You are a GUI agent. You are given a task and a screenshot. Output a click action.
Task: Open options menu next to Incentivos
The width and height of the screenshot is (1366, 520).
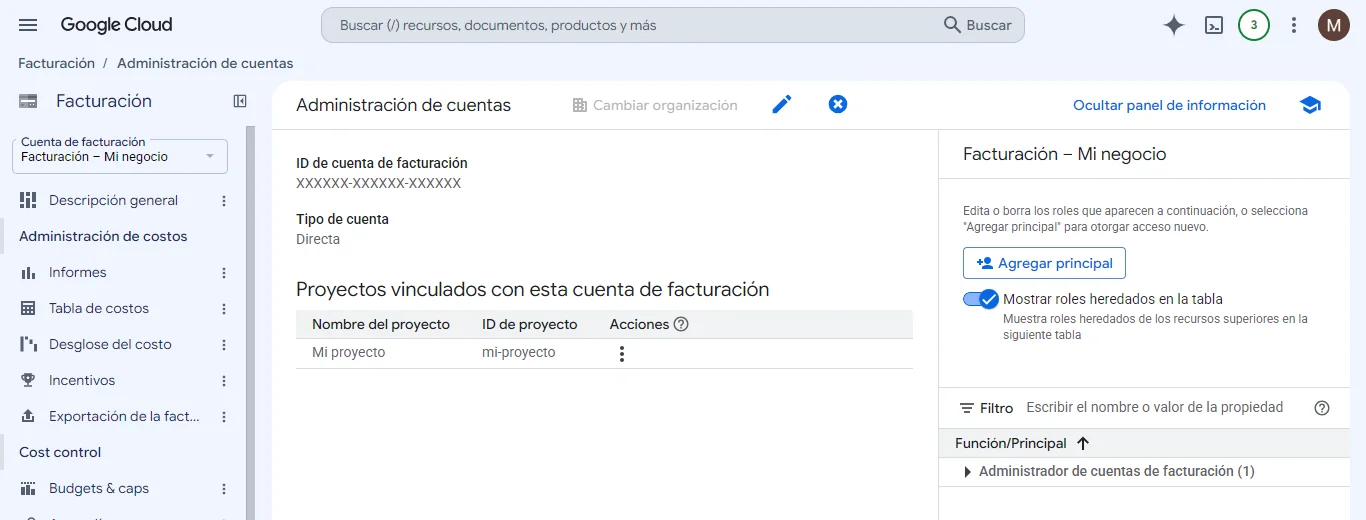224,381
